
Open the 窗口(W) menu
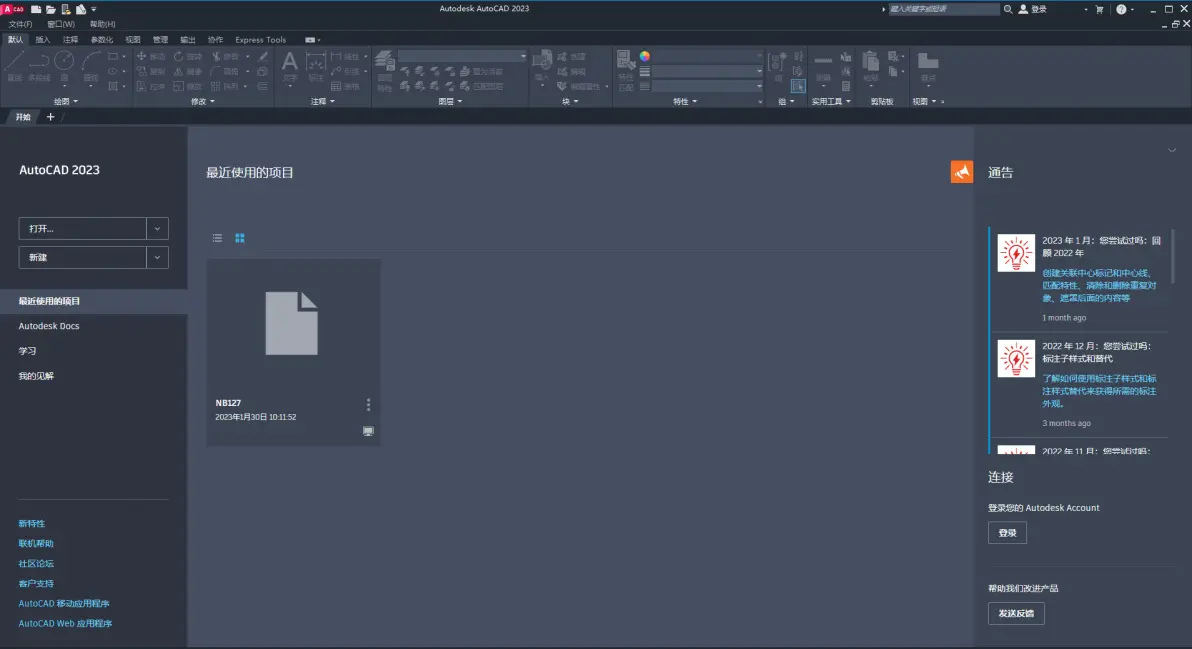click(x=61, y=24)
